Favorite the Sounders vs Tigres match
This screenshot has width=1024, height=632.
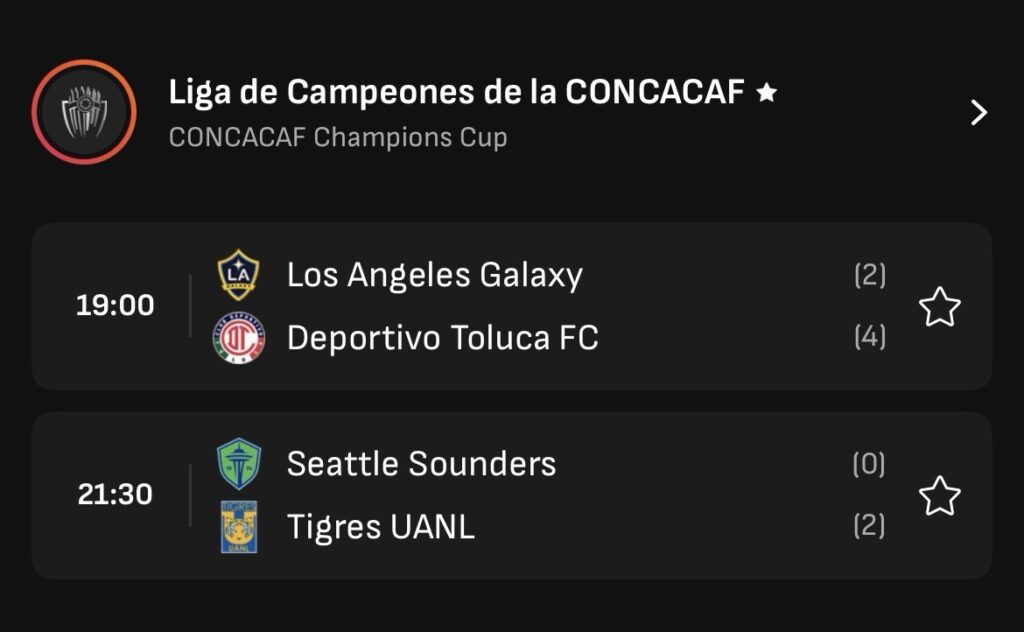pos(939,496)
